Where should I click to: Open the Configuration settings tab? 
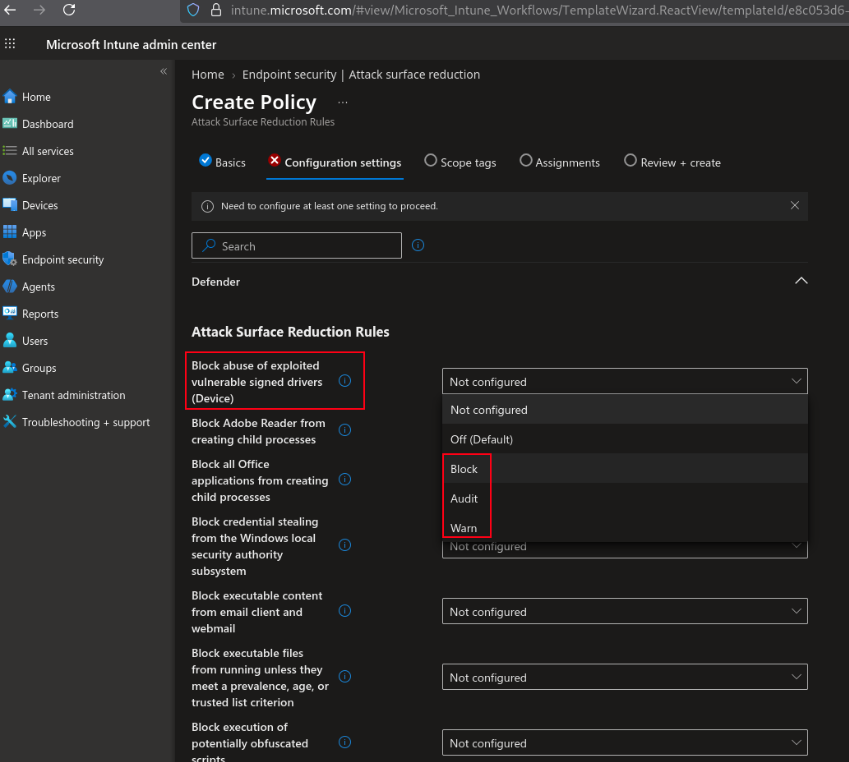(335, 162)
